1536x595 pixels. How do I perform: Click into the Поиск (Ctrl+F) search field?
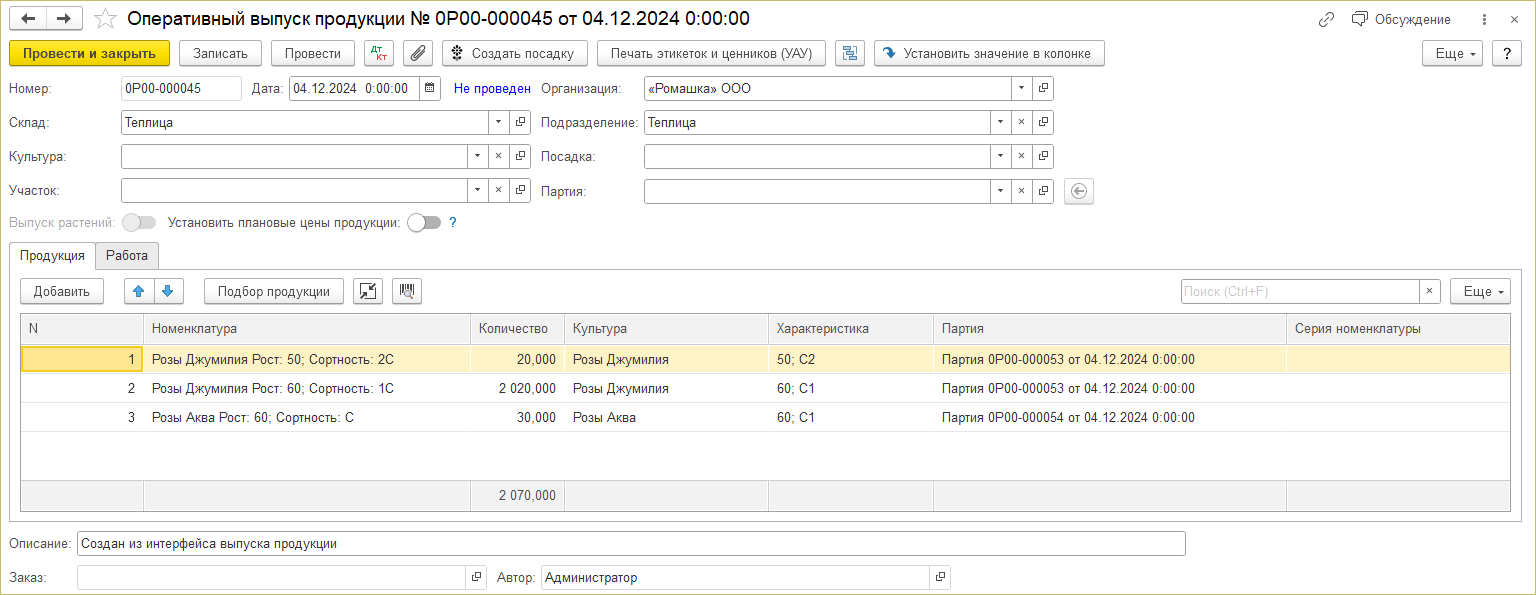[1299, 291]
